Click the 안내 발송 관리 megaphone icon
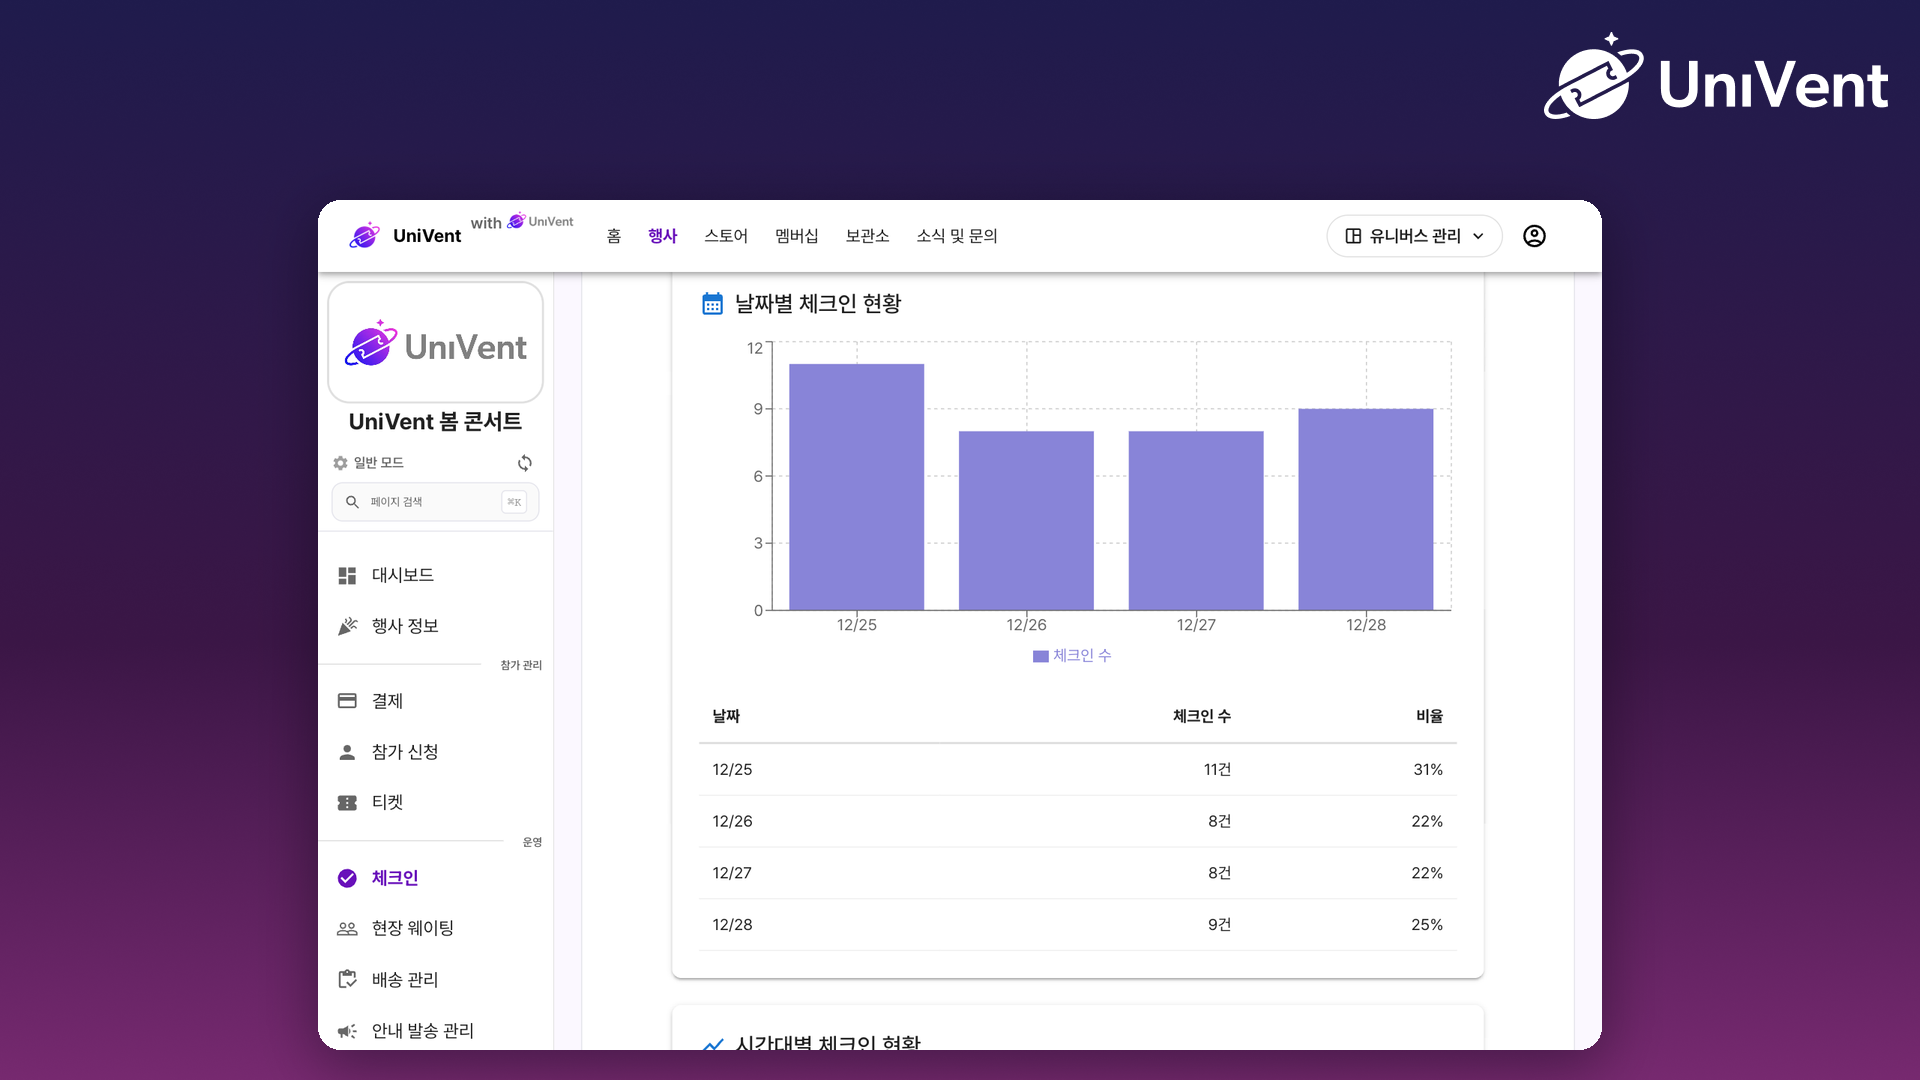1920x1080 pixels. (x=347, y=1031)
